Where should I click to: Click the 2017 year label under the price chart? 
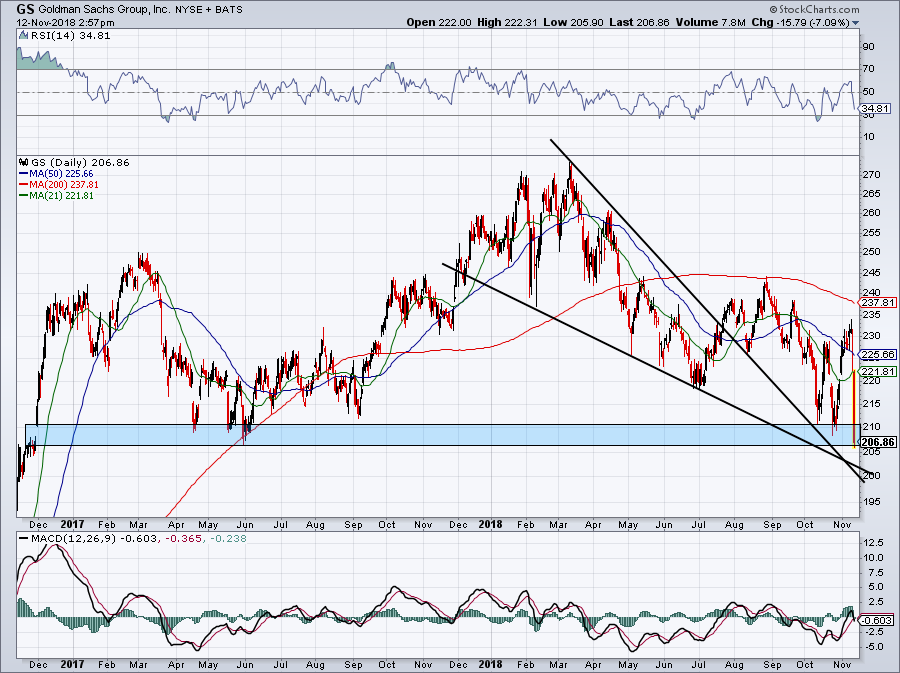pyautogui.click(x=72, y=524)
